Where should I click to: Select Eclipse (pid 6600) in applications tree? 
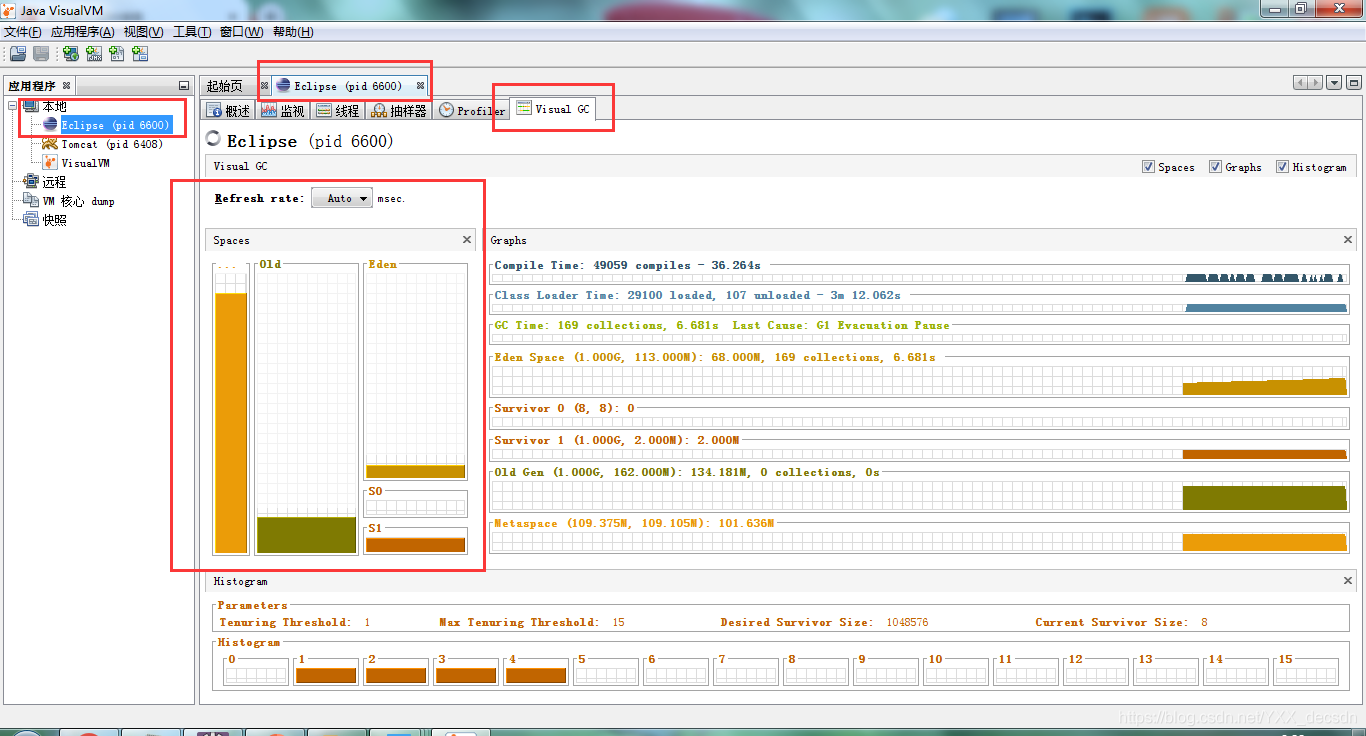pyautogui.click(x=115, y=125)
